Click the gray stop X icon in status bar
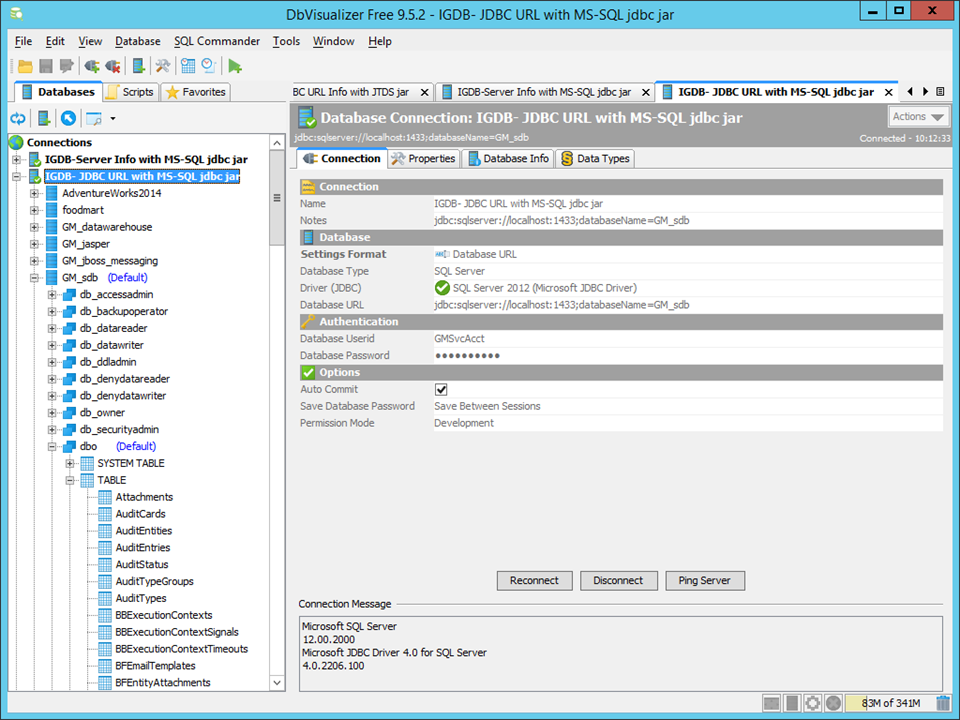 coord(833,703)
